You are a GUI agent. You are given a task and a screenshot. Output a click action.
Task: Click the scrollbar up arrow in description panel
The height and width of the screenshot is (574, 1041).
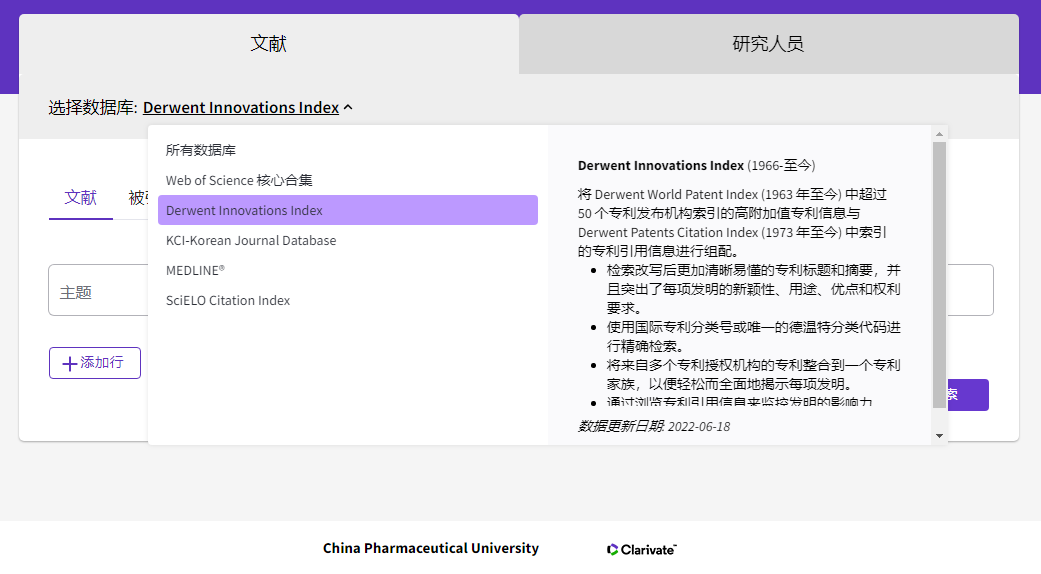click(x=938, y=134)
